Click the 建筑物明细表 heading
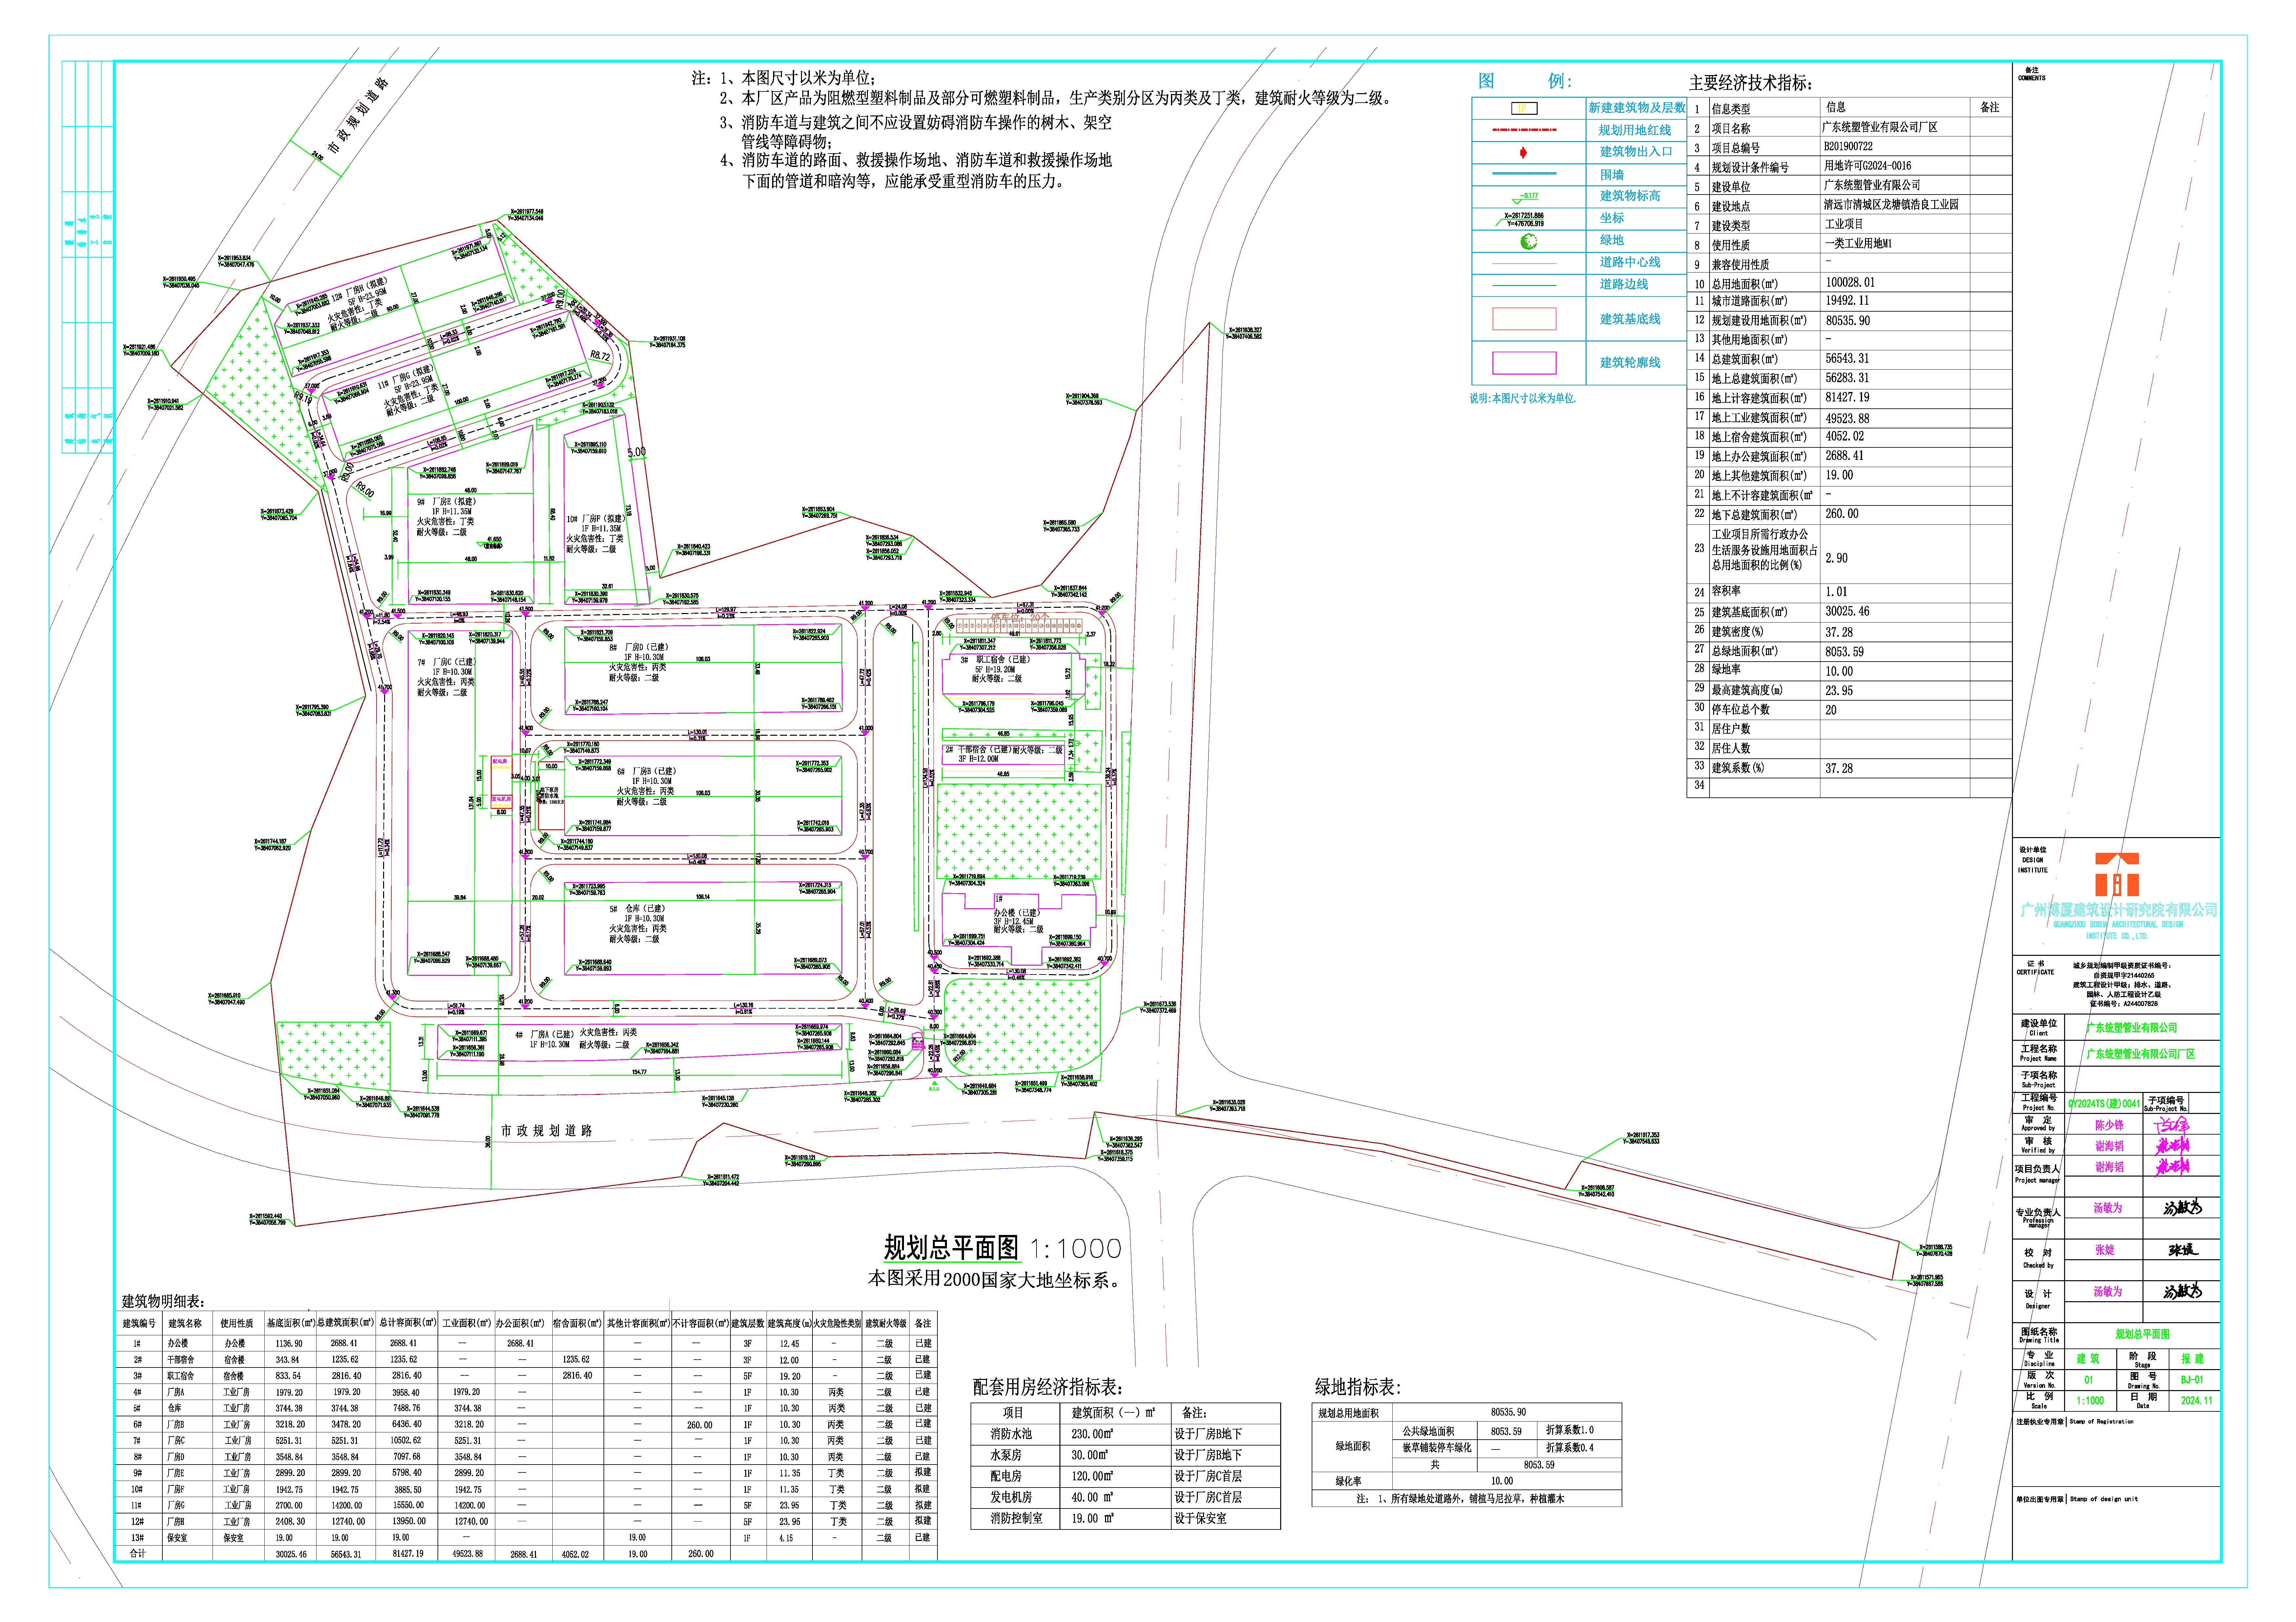 click(x=163, y=1301)
